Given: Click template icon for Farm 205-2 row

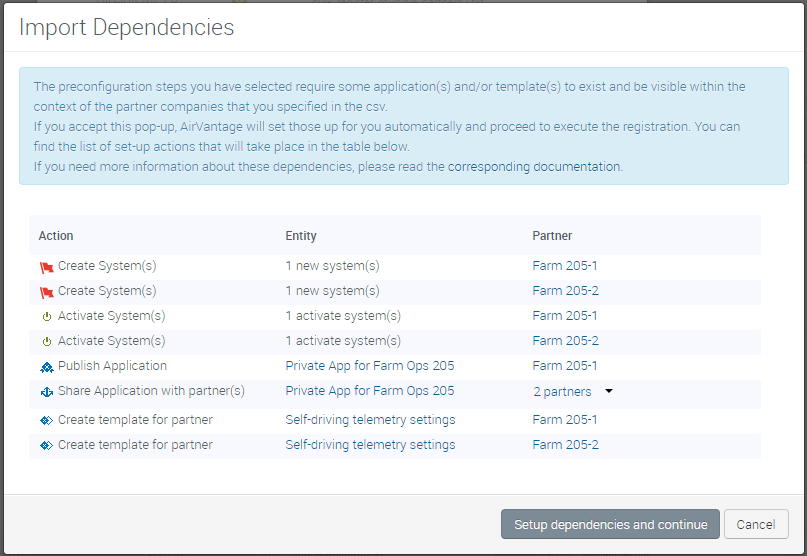Looking at the screenshot, I should point(46,445).
